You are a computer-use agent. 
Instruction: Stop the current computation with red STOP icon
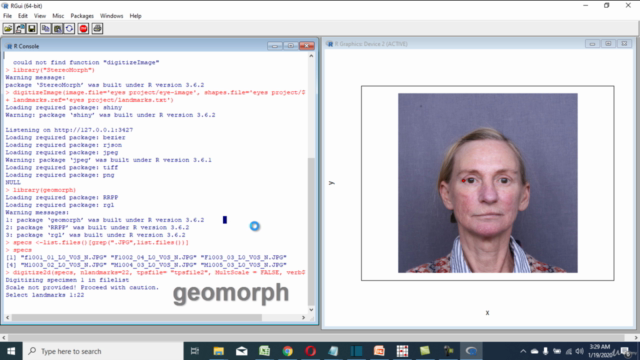coord(83,29)
